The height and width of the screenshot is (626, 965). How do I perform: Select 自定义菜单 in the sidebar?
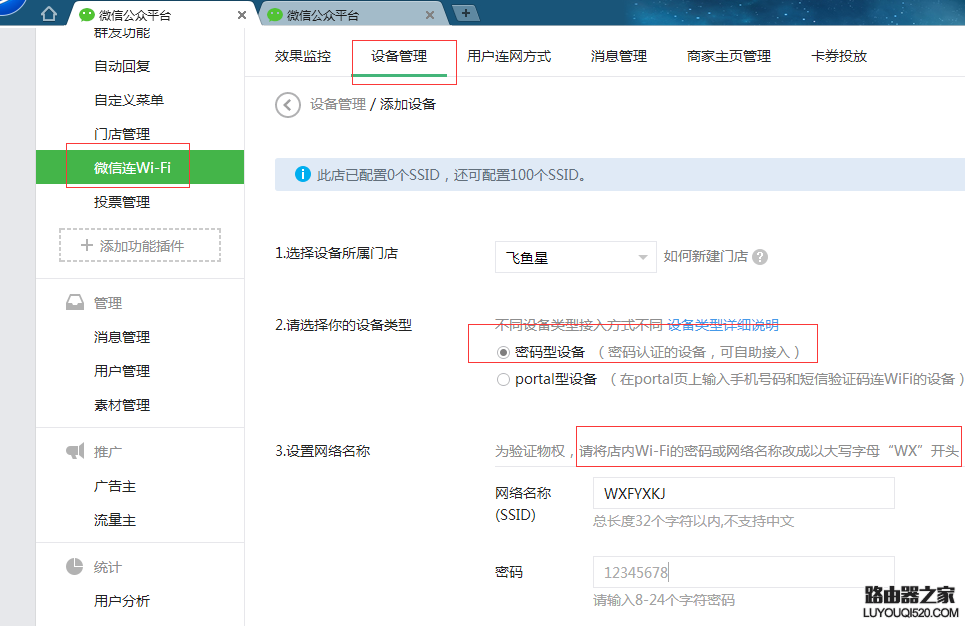click(129, 100)
